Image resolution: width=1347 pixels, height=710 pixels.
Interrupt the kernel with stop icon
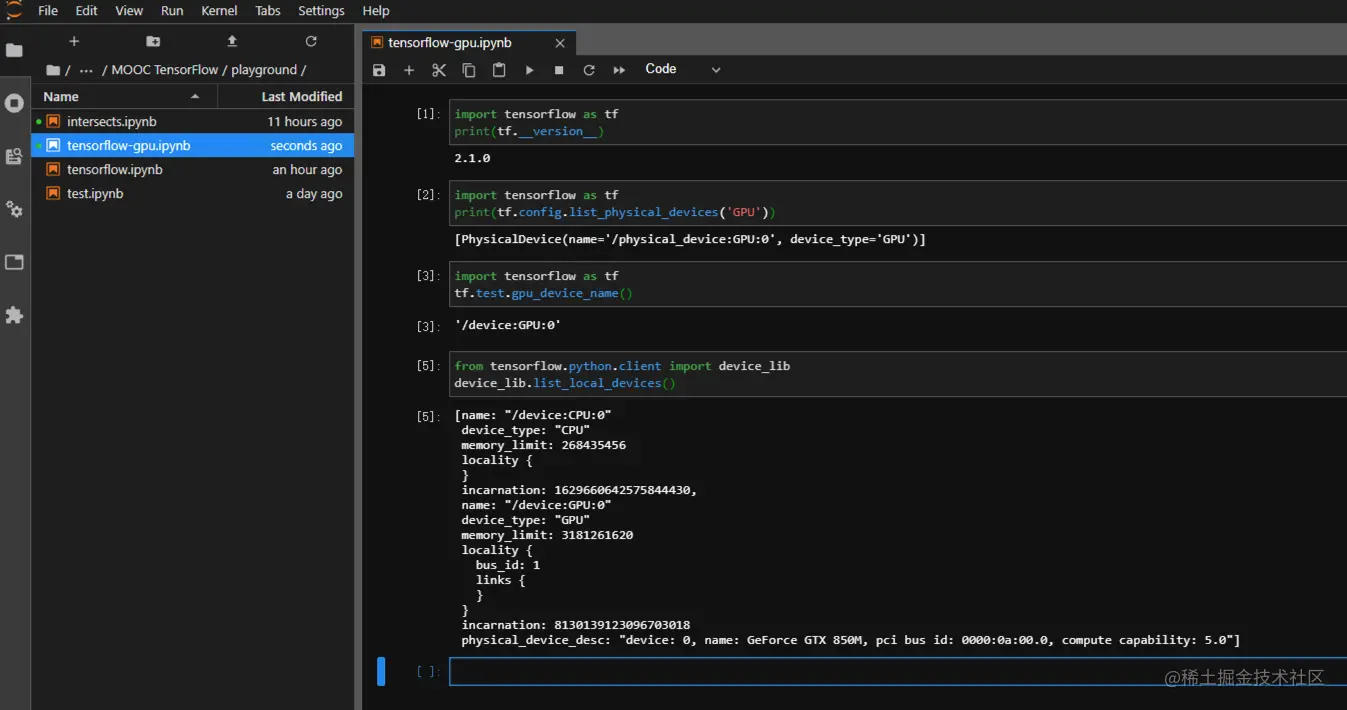point(559,70)
